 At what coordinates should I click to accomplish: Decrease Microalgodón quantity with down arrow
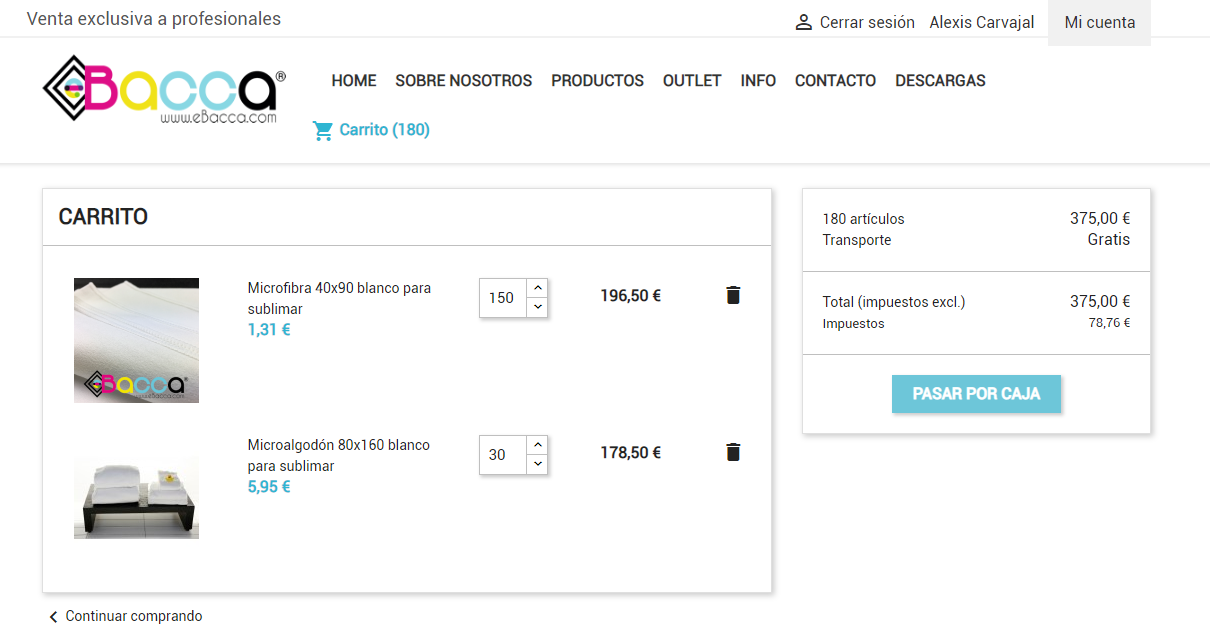pos(538,464)
